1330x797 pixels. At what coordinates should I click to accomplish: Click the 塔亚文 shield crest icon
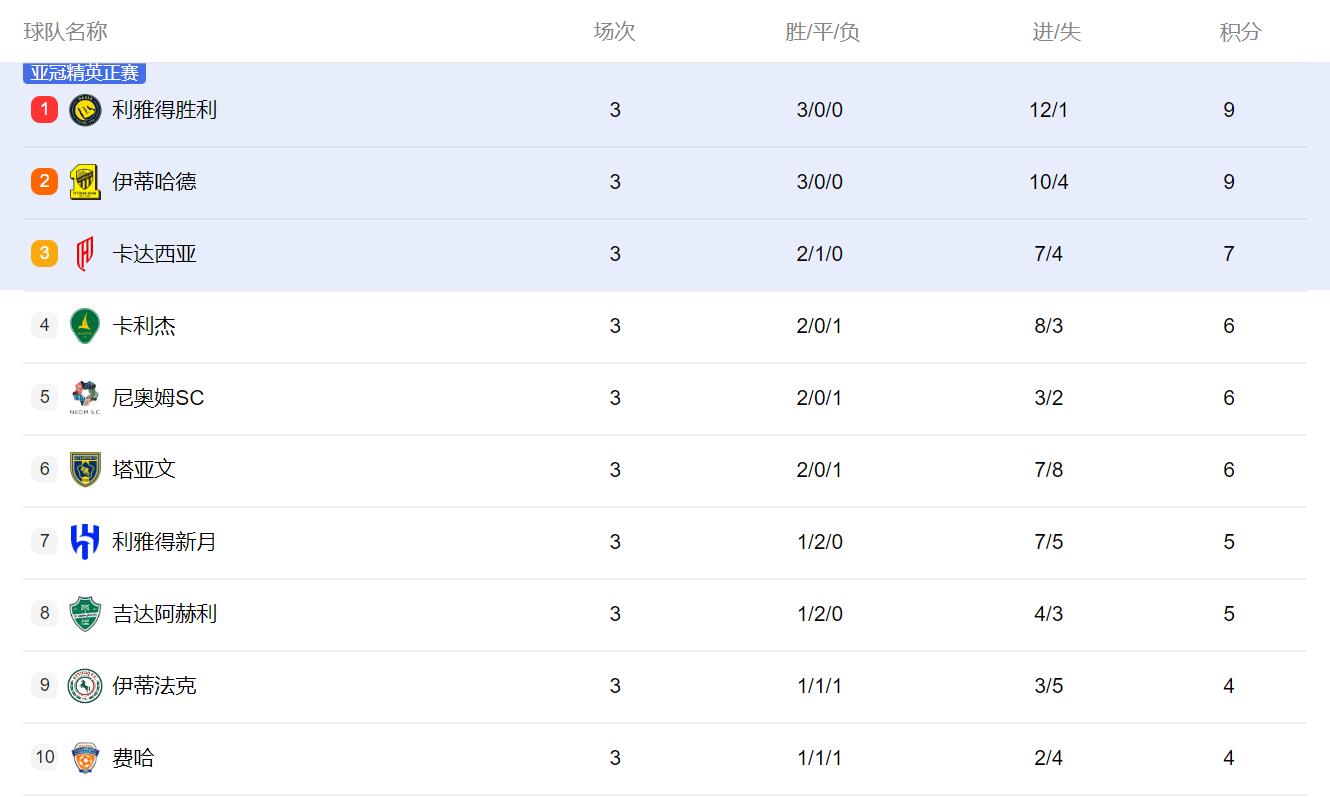[x=85, y=470]
